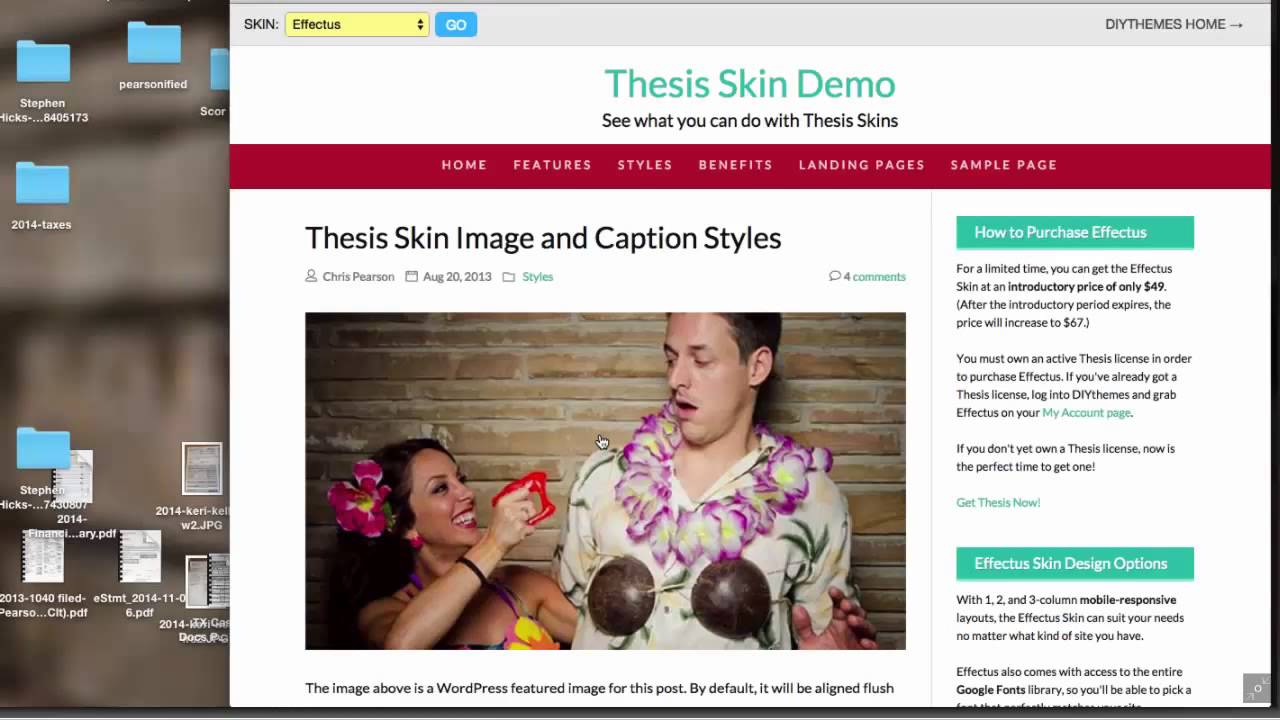Image resolution: width=1280 pixels, height=720 pixels.
Task: Click the folder category icon in post meta
Action: click(x=509, y=276)
